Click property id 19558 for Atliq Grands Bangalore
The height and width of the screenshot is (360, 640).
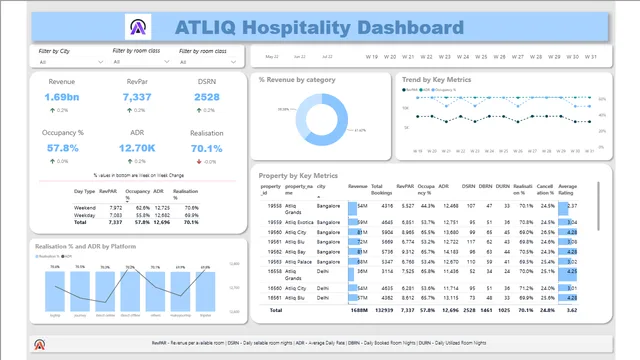[x=275, y=206]
